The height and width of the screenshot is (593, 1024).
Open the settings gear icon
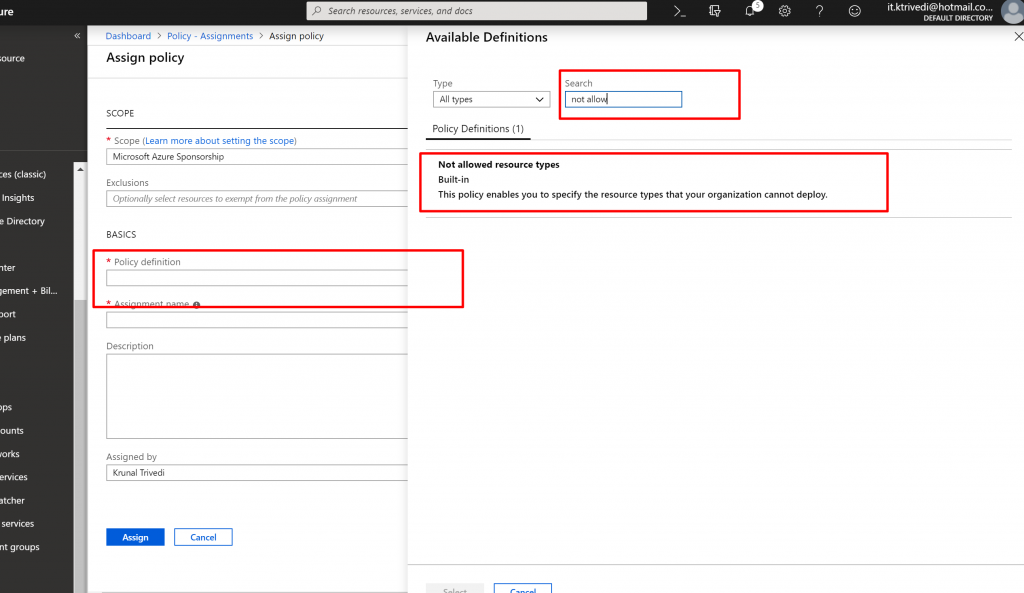[785, 11]
